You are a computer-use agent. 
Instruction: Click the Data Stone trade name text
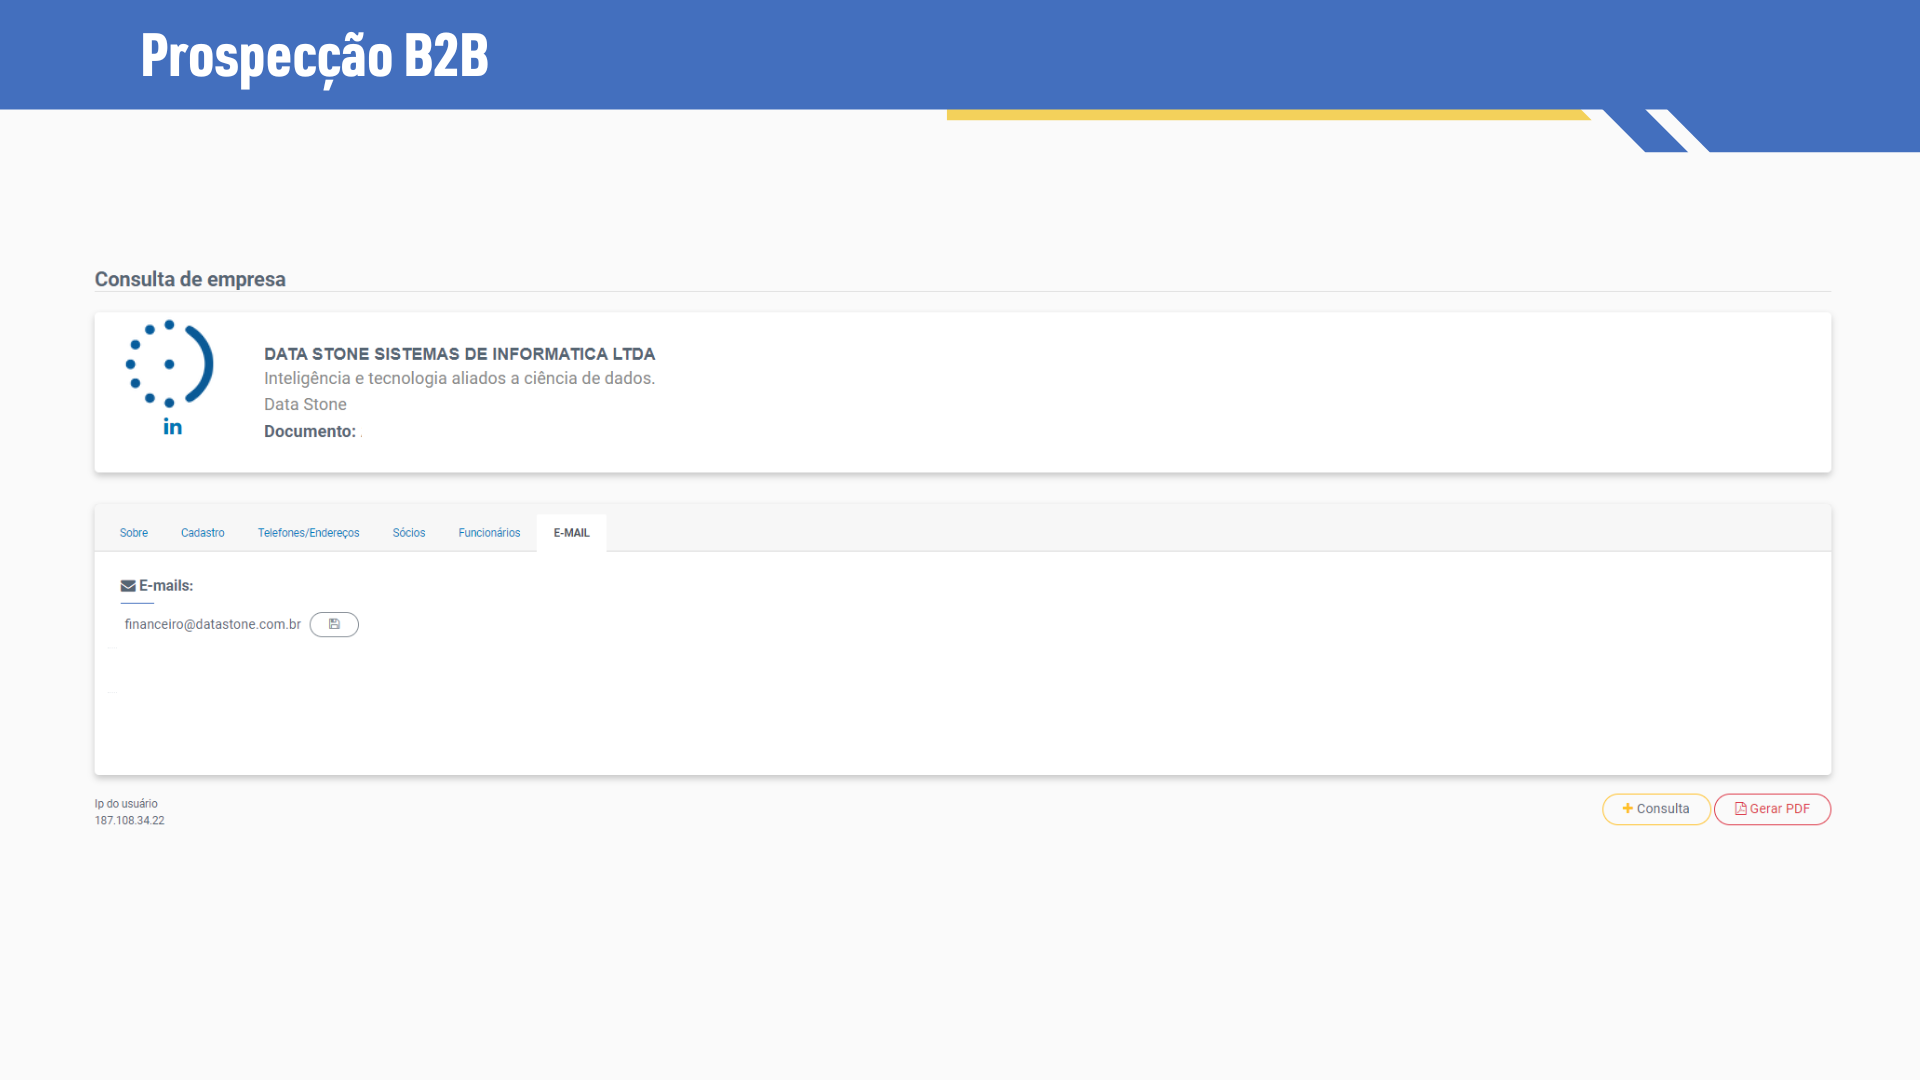[305, 404]
